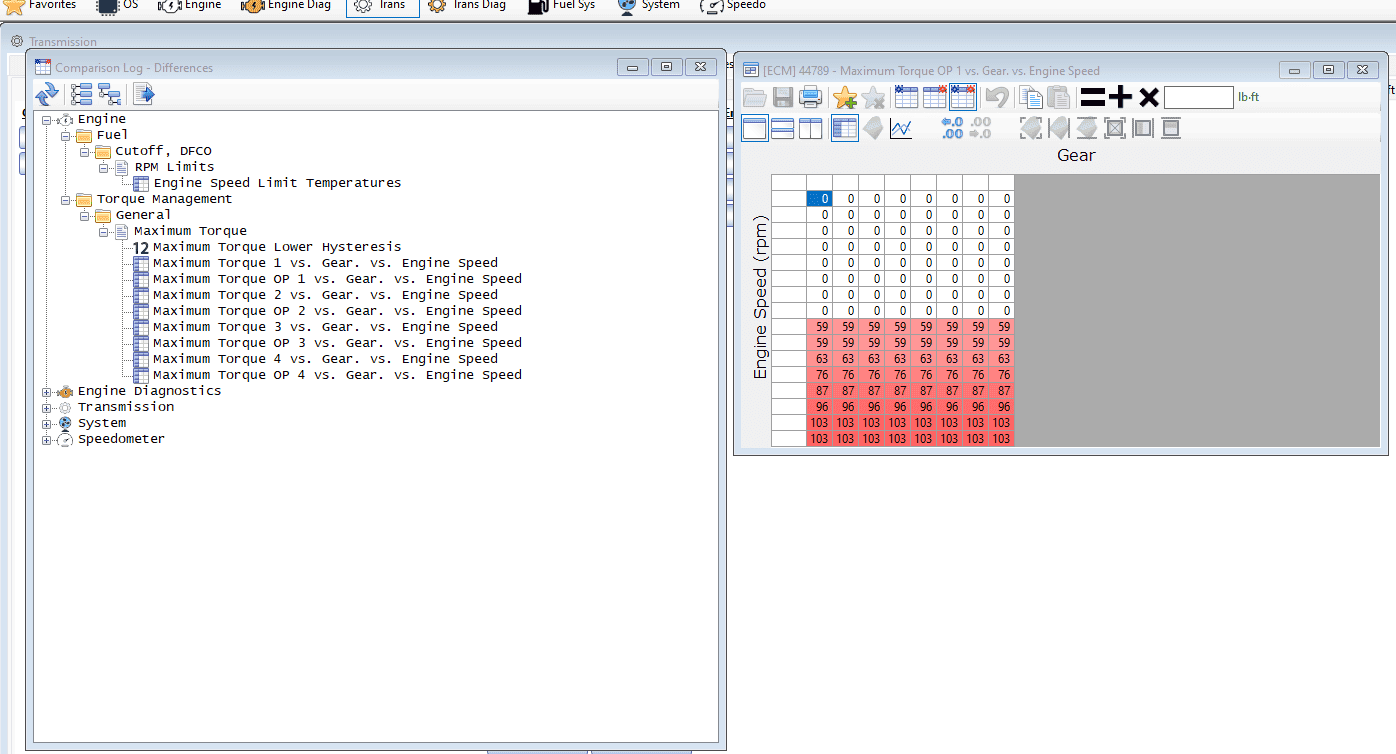
Task: Print the Maximum Torque table
Action: (810, 97)
